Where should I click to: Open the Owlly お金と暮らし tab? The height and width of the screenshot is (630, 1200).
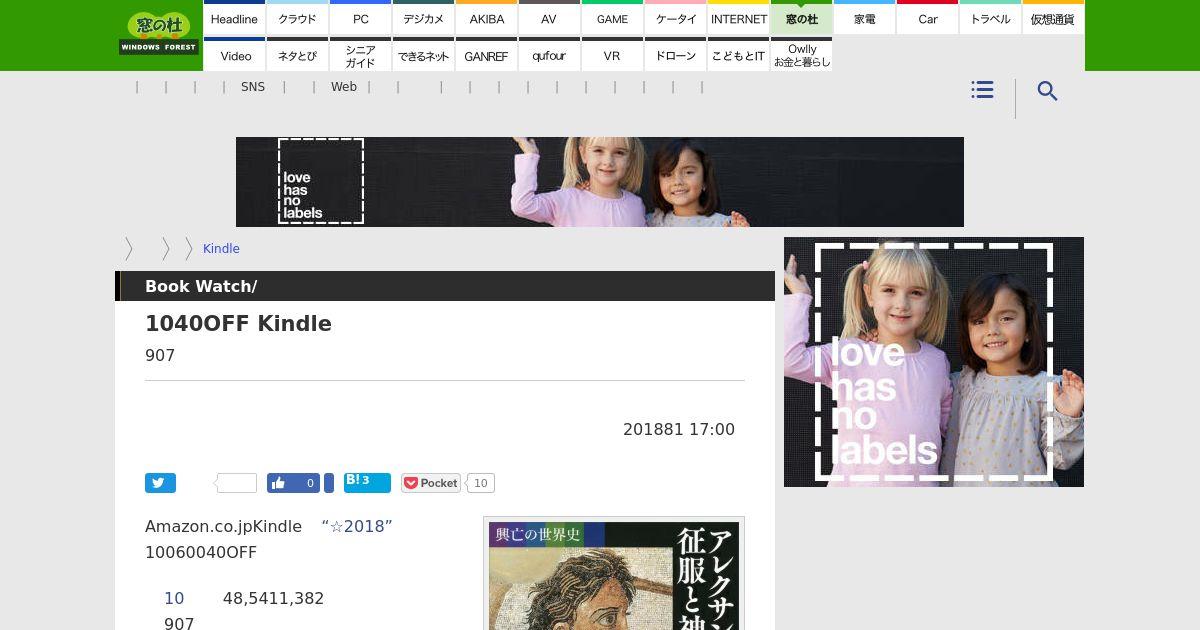pos(801,56)
